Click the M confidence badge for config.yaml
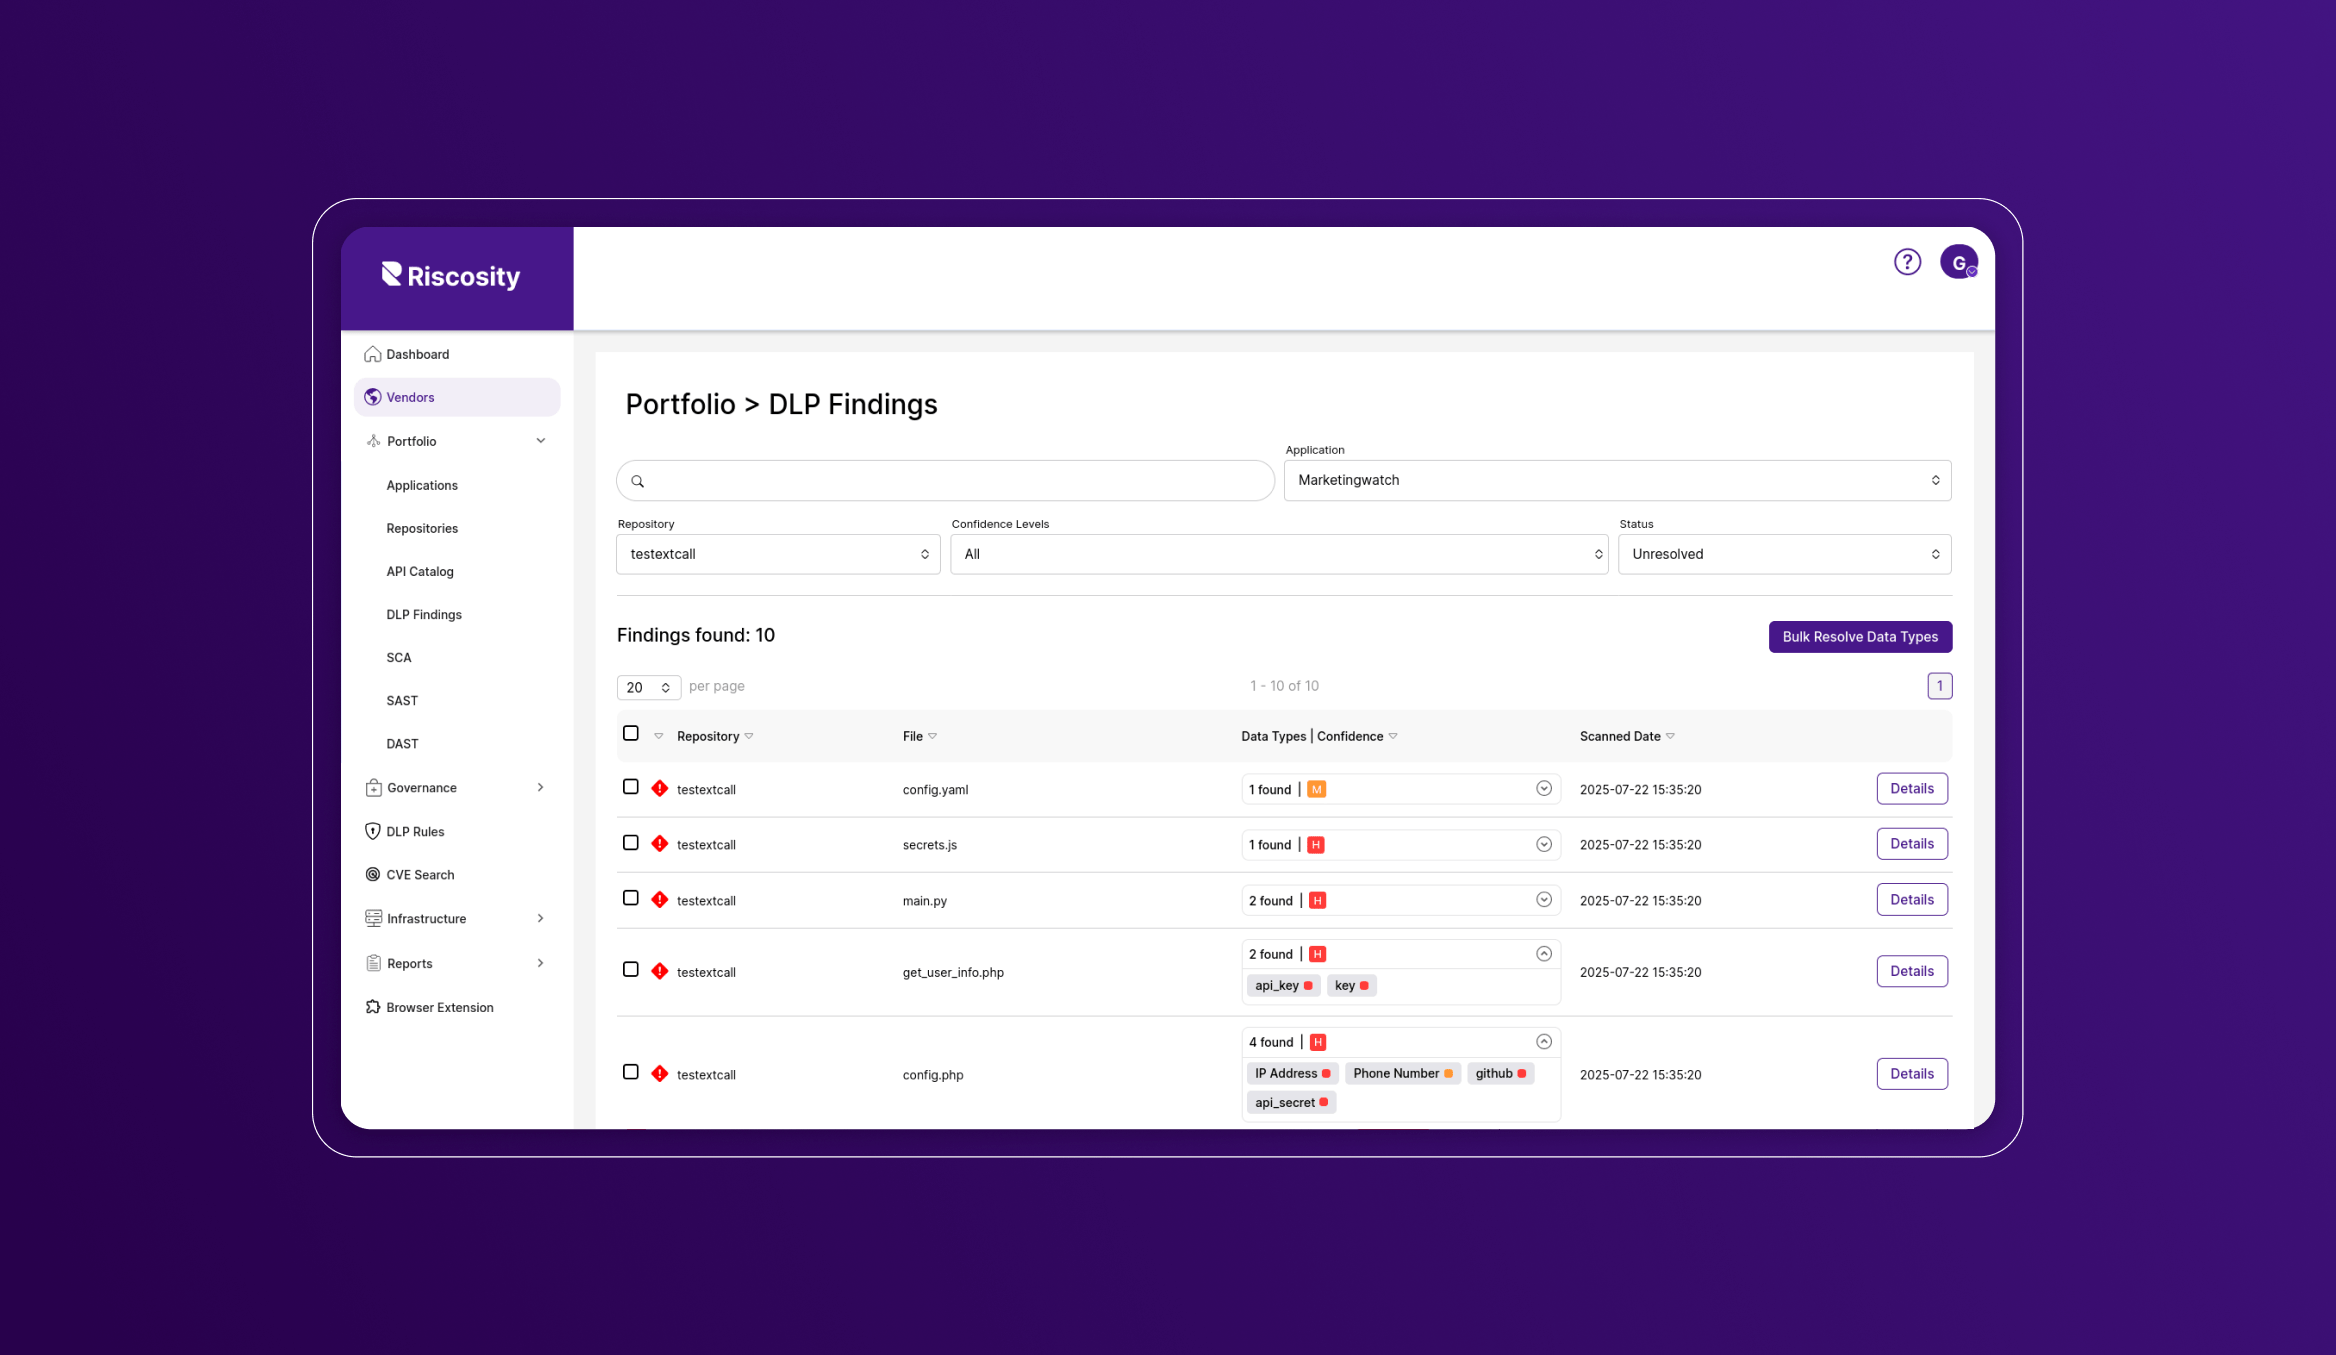 [1317, 789]
